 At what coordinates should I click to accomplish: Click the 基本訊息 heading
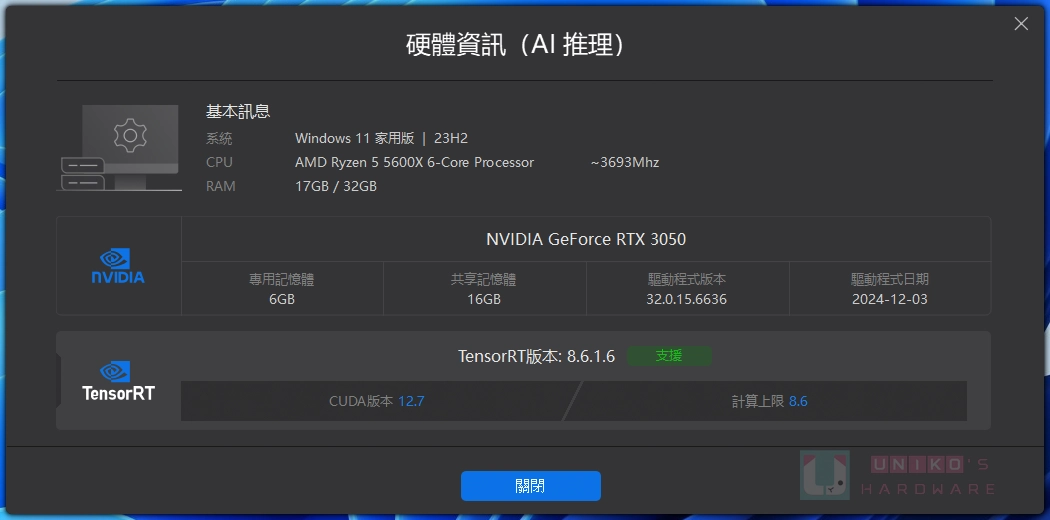pos(238,111)
